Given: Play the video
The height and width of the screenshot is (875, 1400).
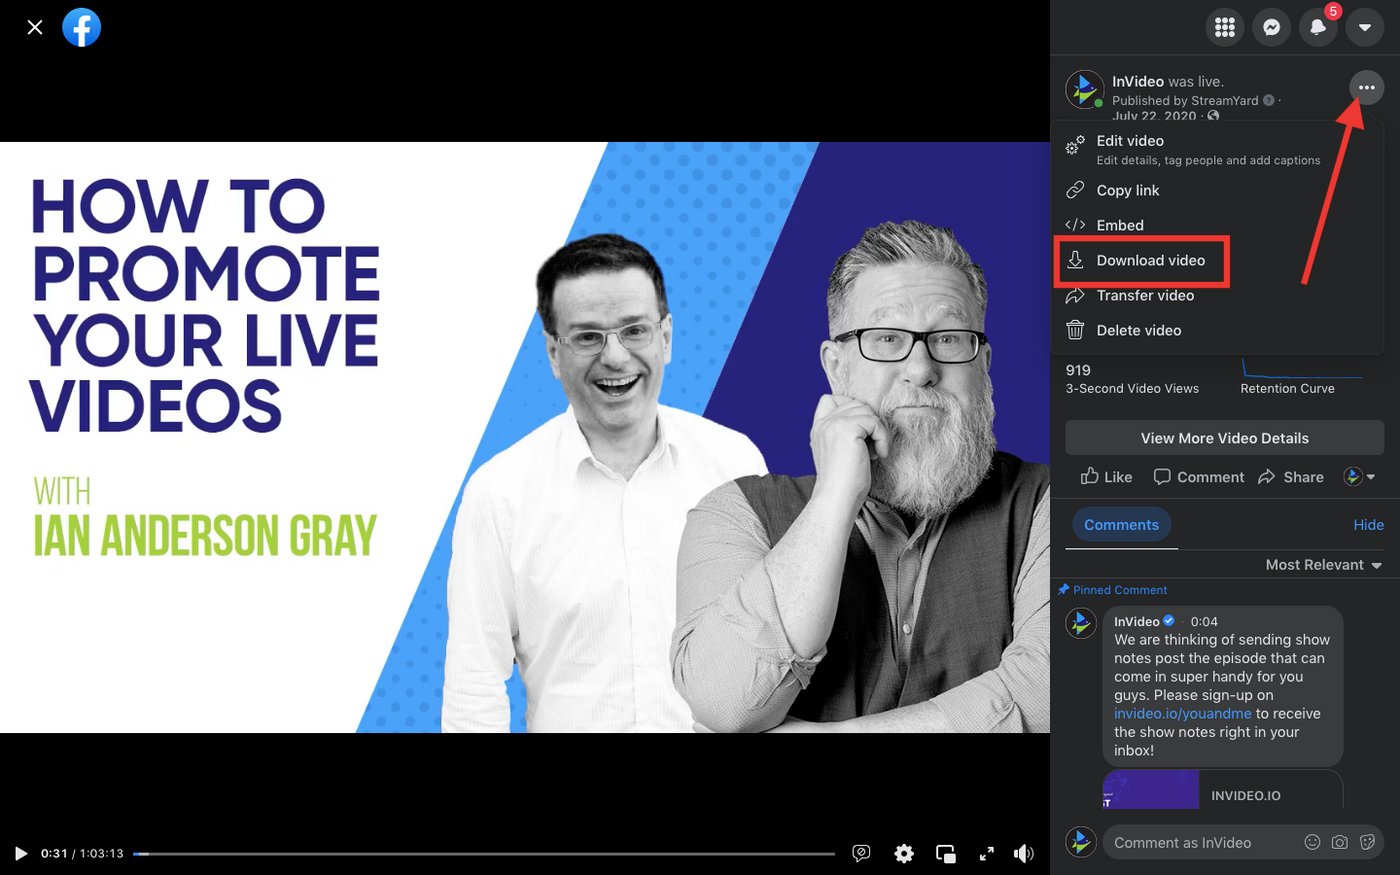Looking at the screenshot, I should tap(20, 853).
